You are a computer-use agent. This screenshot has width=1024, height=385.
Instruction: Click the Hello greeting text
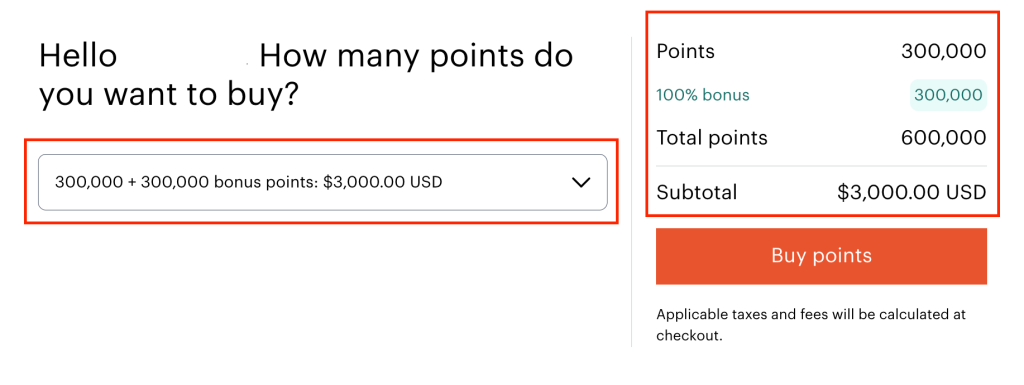pos(78,55)
